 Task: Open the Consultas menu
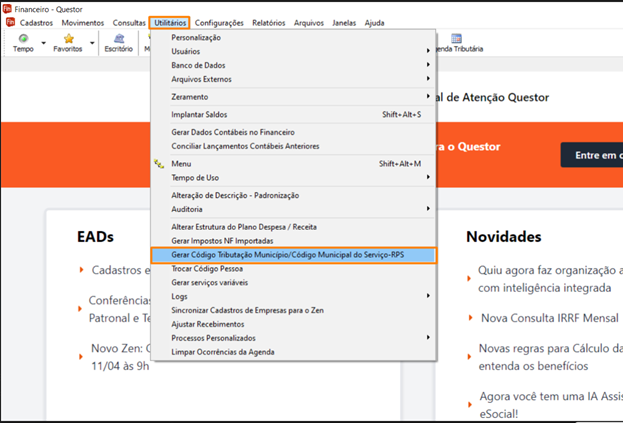(x=129, y=23)
